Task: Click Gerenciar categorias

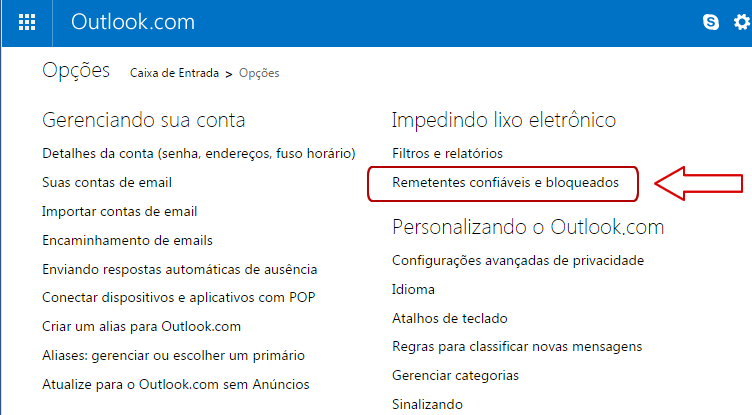Action: pos(455,376)
